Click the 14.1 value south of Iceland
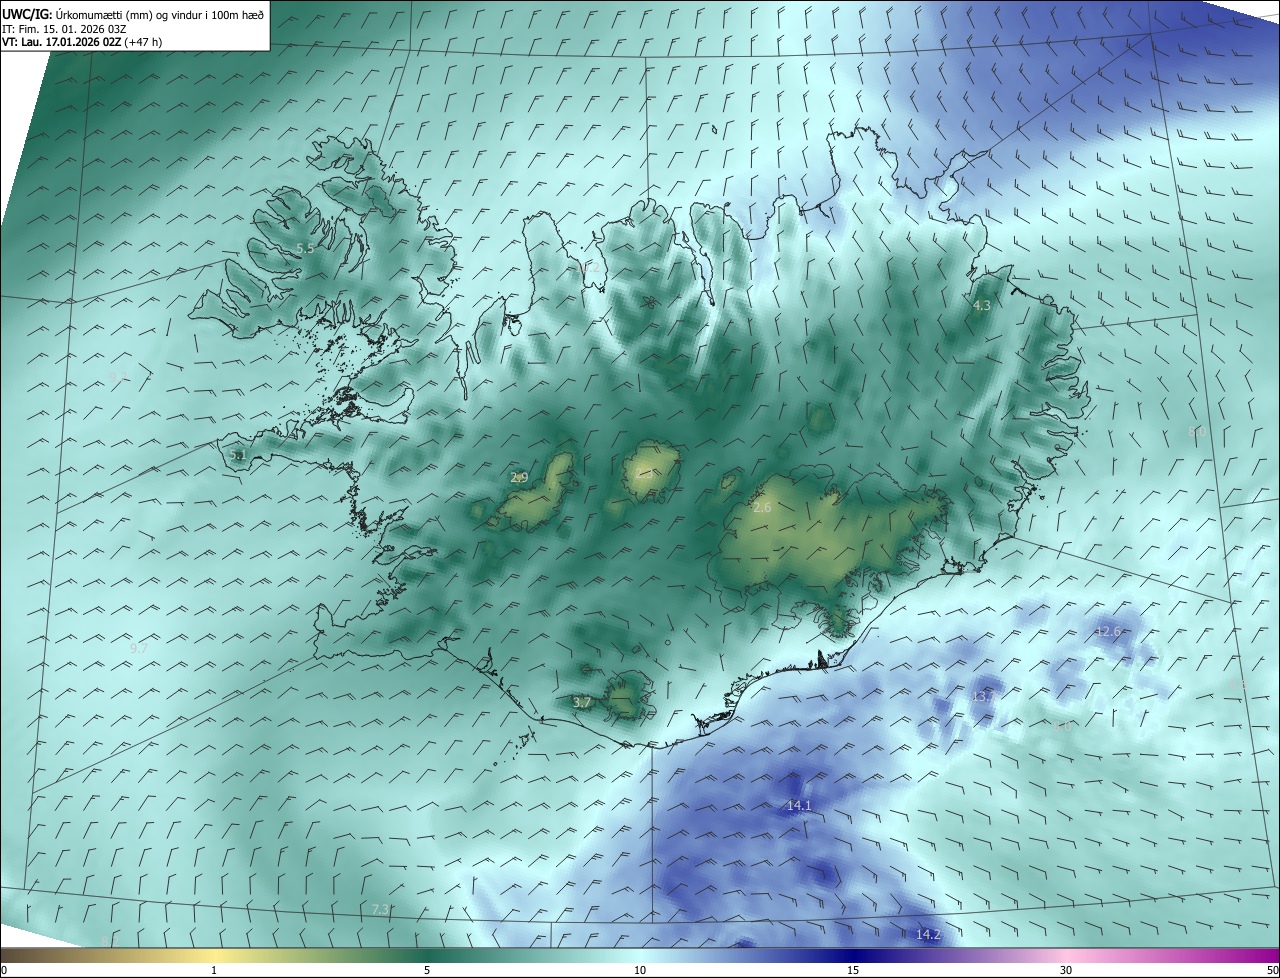1280x978 pixels. (x=799, y=805)
